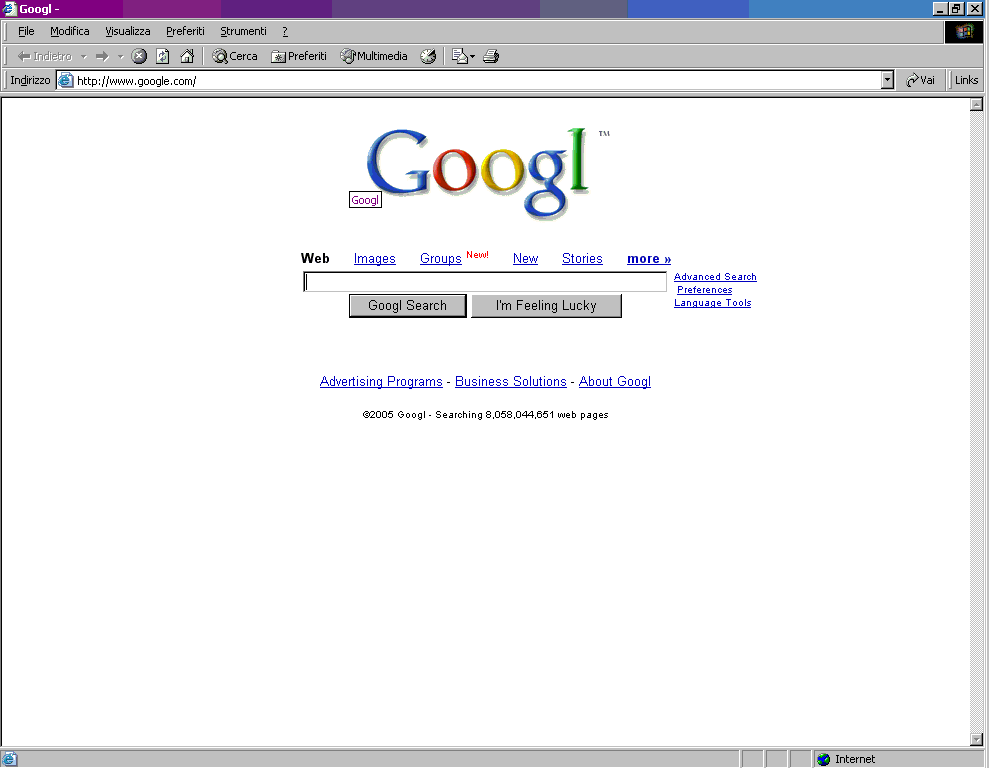Focus the Googl search text box
989x768 pixels.
[485, 282]
